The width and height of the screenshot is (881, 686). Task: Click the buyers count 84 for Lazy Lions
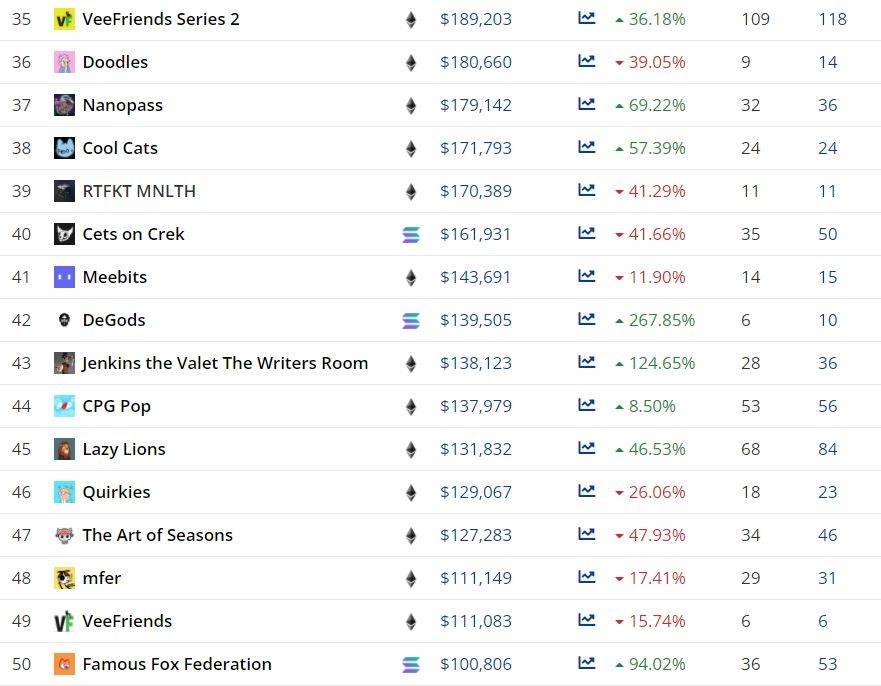point(827,449)
